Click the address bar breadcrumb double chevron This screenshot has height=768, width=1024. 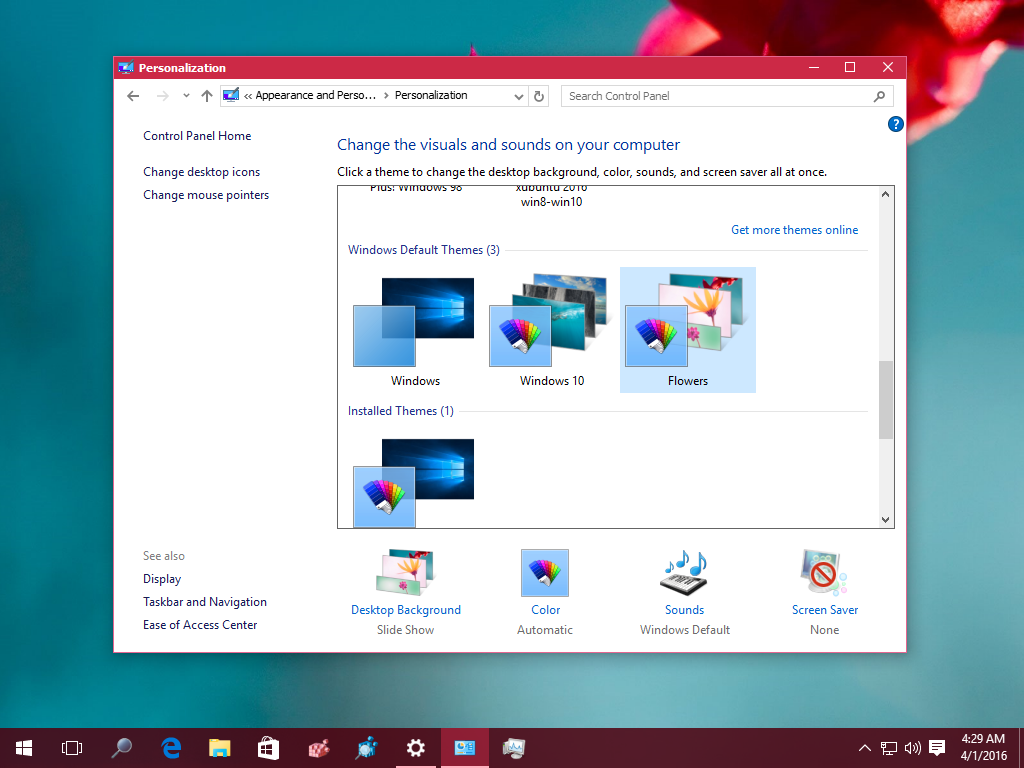point(248,96)
